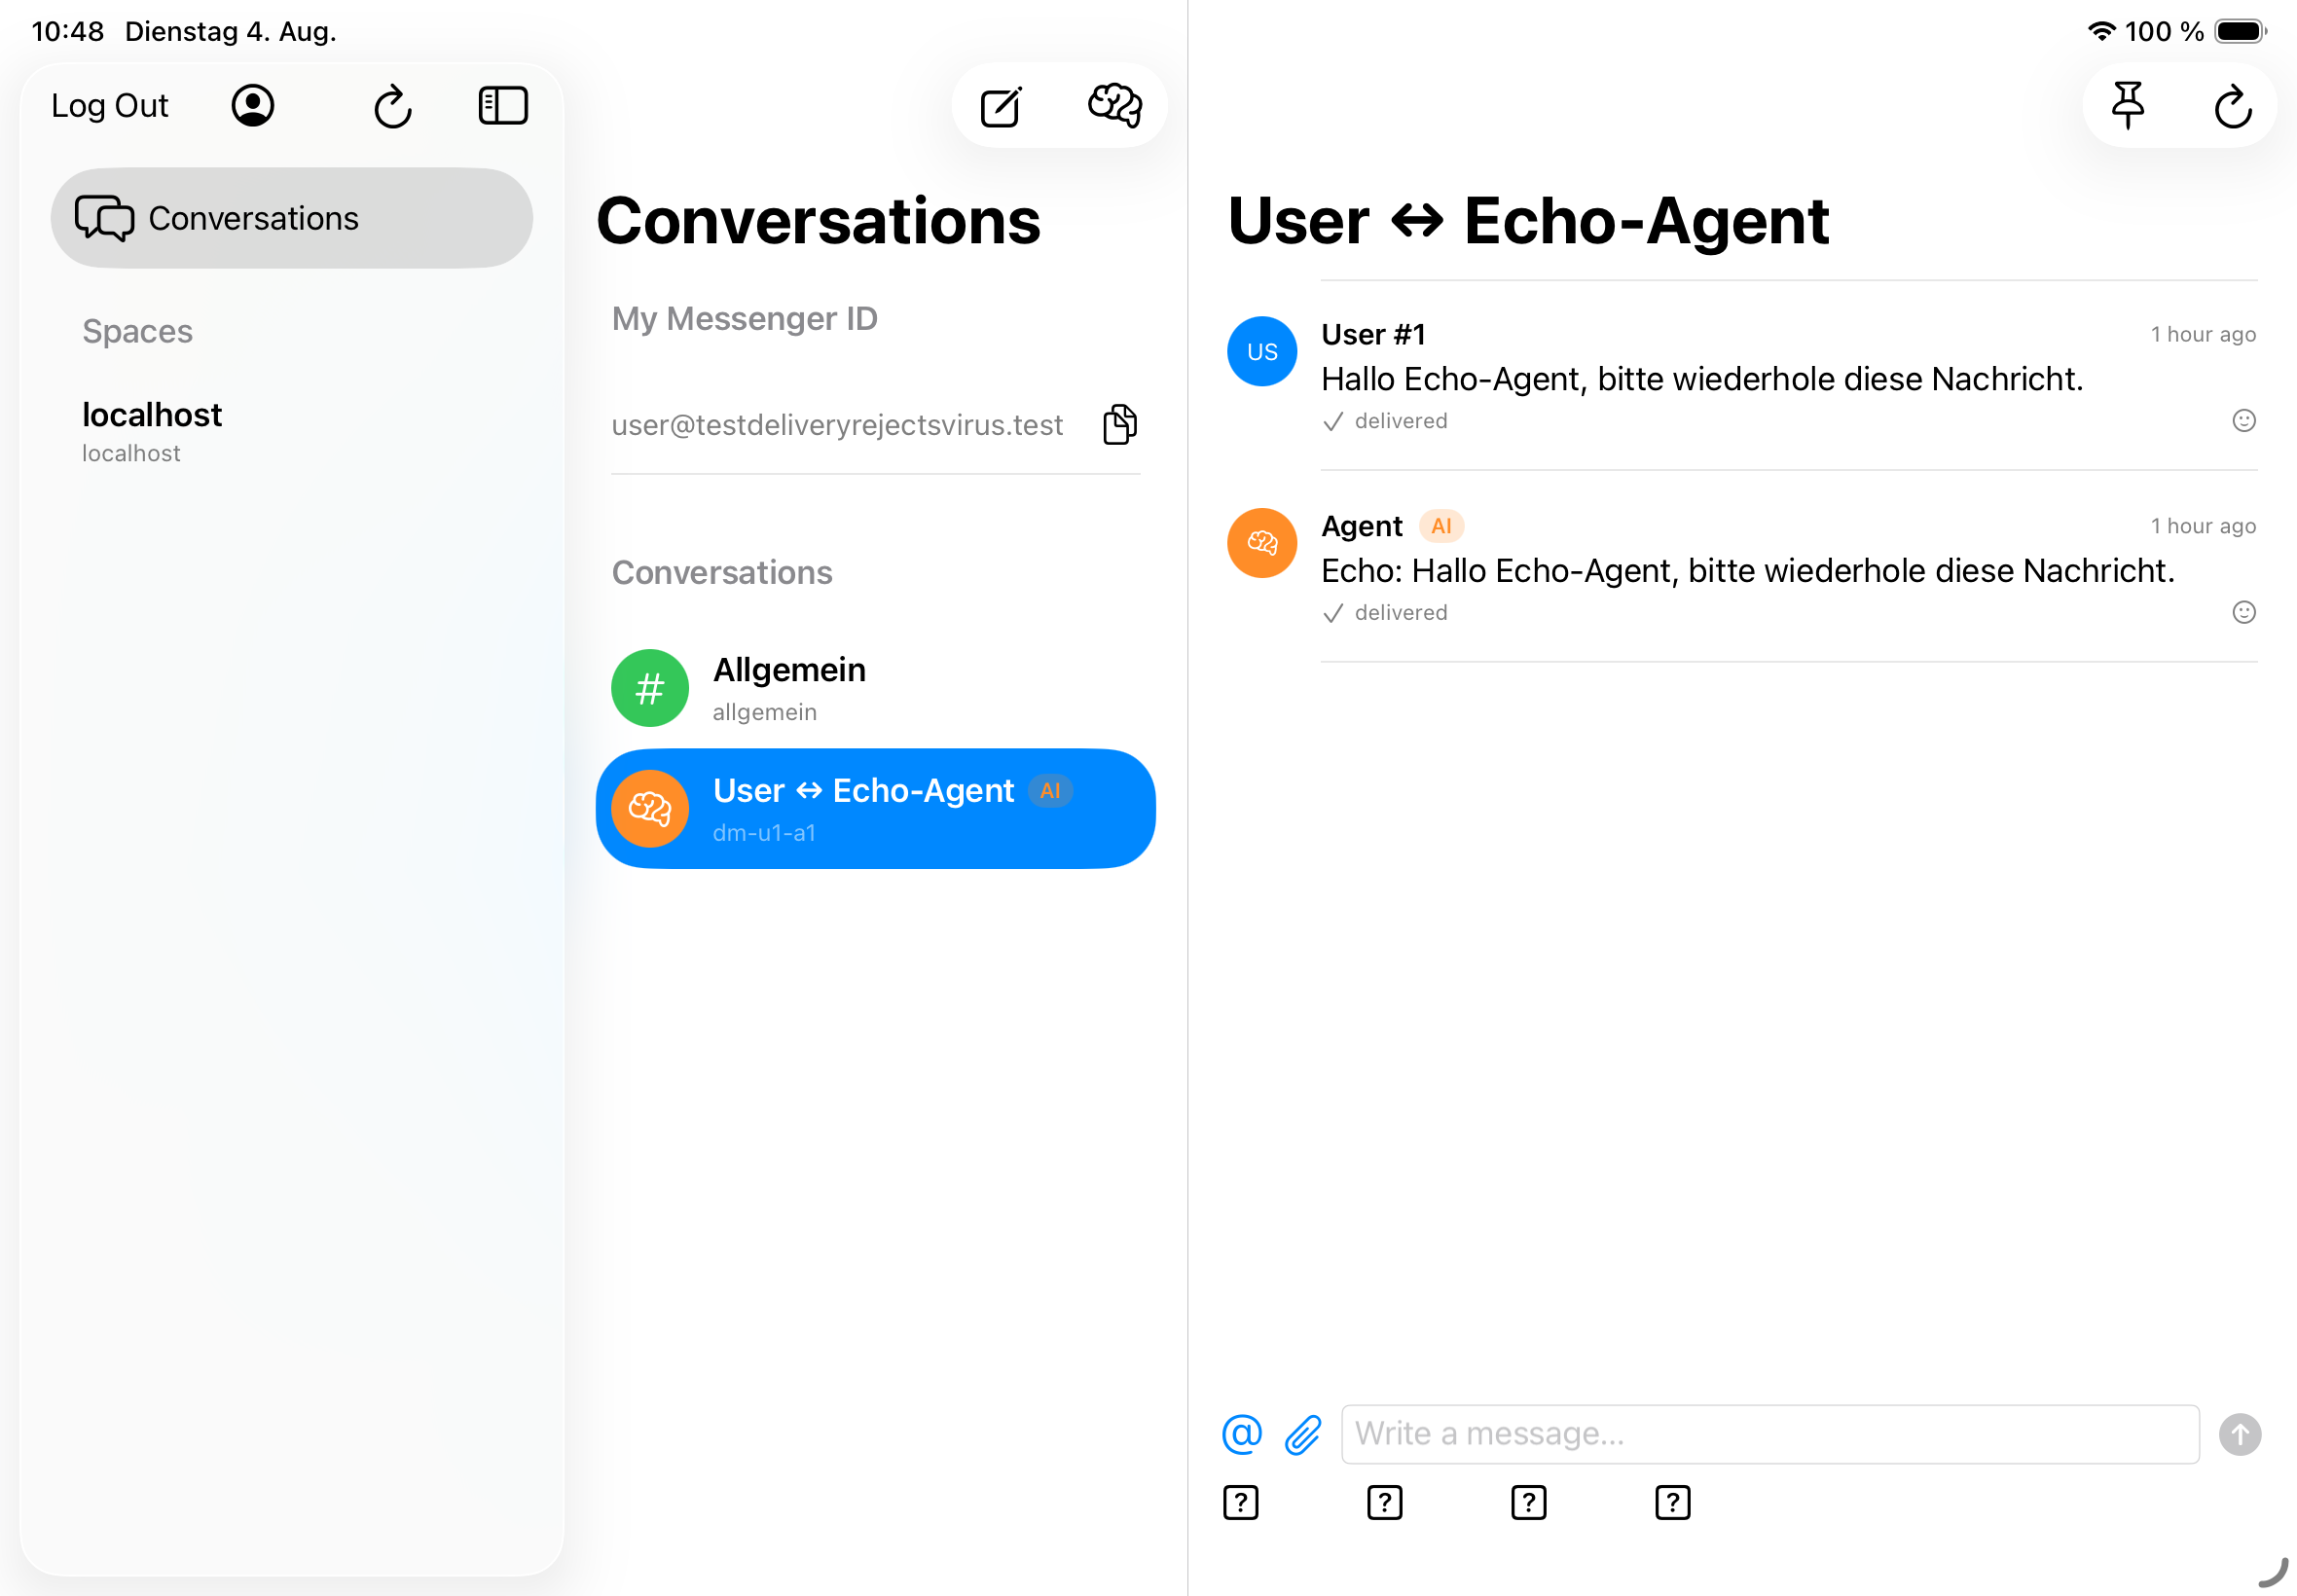2297x1596 pixels.
Task: Click first question-mark icon below message field
Action: [x=1240, y=1502]
